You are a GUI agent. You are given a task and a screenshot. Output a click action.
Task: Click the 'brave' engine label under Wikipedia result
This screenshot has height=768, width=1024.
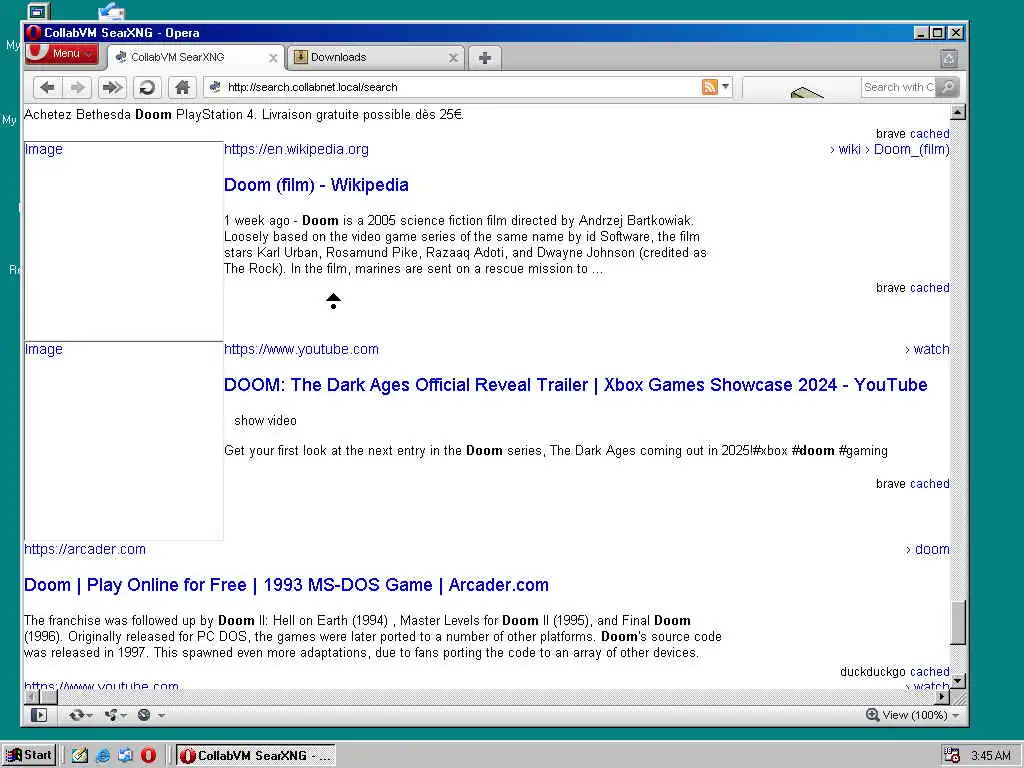click(891, 288)
